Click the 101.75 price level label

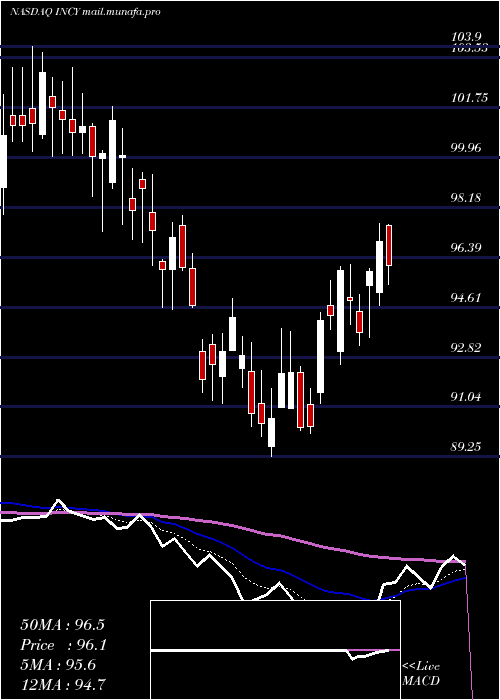tap(470, 99)
